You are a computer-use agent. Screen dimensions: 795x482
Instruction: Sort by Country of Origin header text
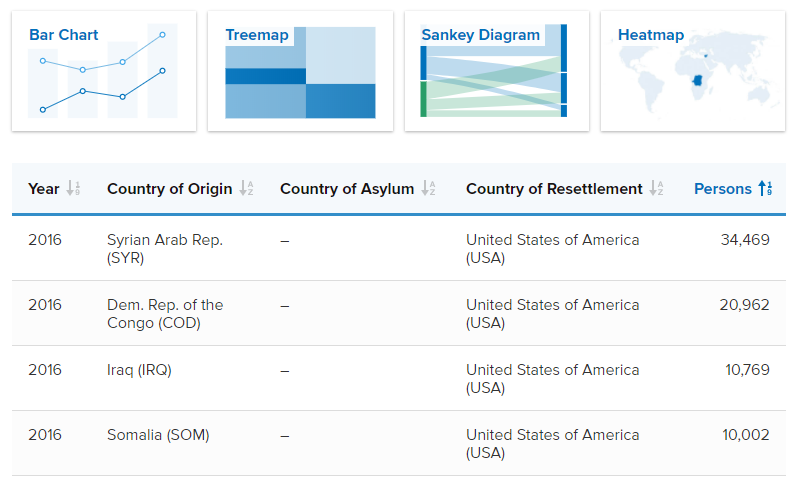pyautogui.click(x=169, y=189)
